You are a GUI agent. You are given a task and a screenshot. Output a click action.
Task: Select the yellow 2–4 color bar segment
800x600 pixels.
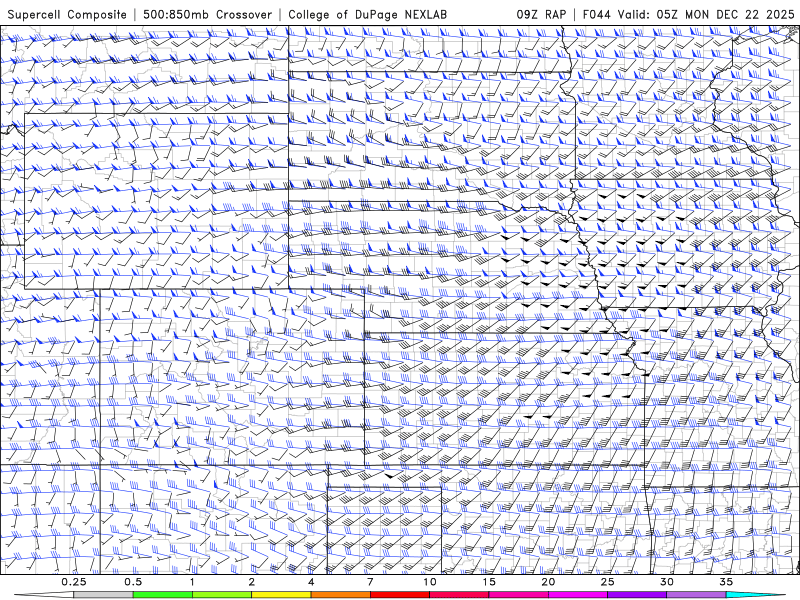[x=281, y=595]
